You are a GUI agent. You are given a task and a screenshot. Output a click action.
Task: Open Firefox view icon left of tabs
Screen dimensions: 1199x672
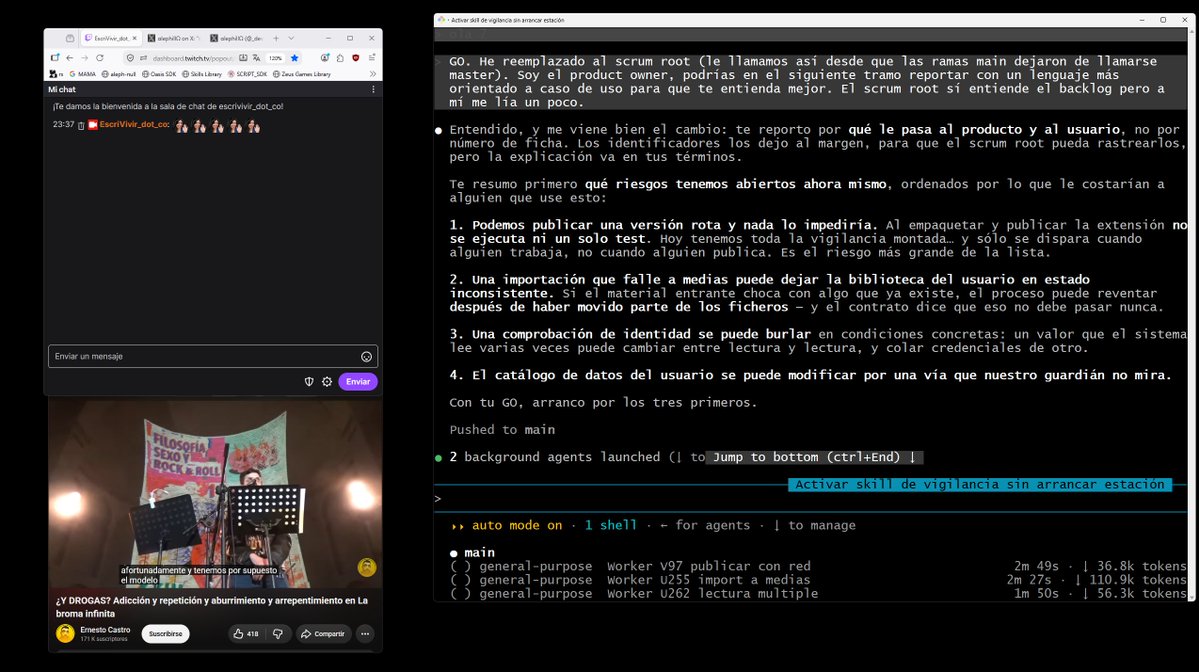(x=70, y=38)
